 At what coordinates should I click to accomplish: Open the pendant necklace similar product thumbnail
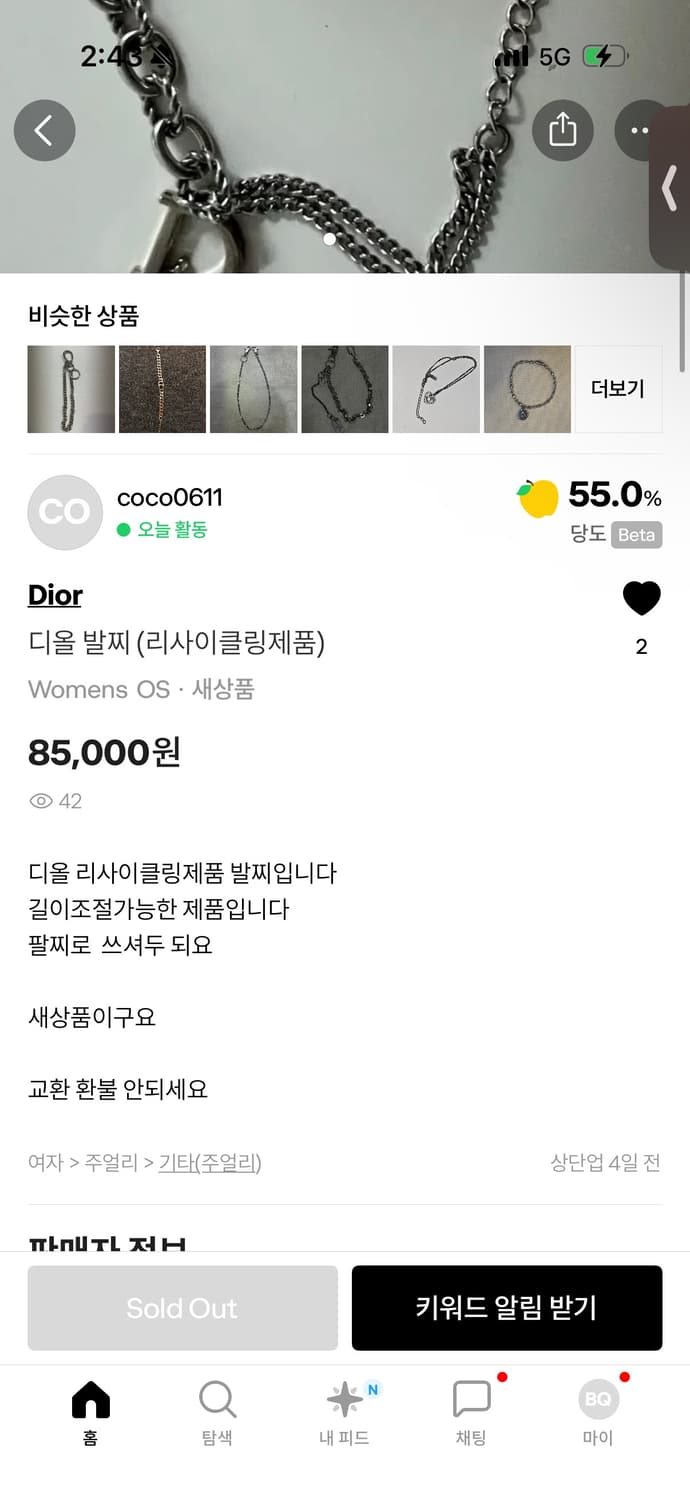527,389
